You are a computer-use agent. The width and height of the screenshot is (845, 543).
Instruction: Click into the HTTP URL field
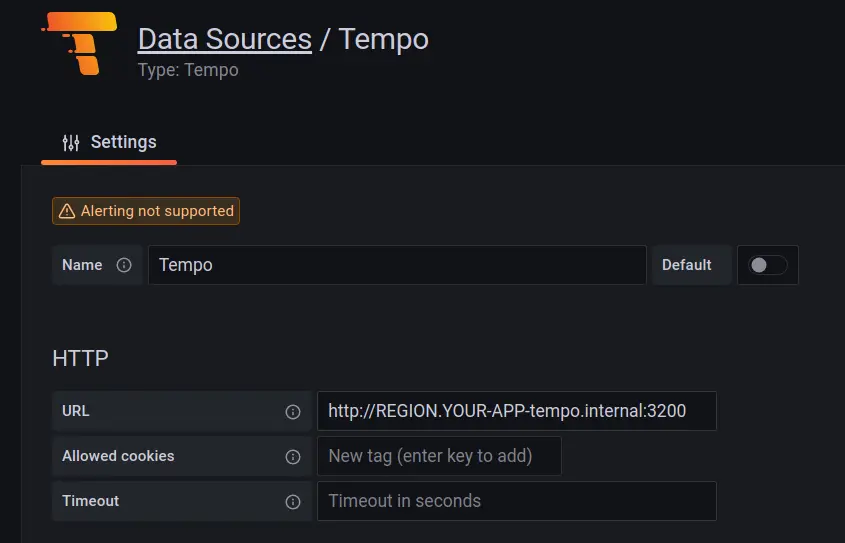click(516, 411)
